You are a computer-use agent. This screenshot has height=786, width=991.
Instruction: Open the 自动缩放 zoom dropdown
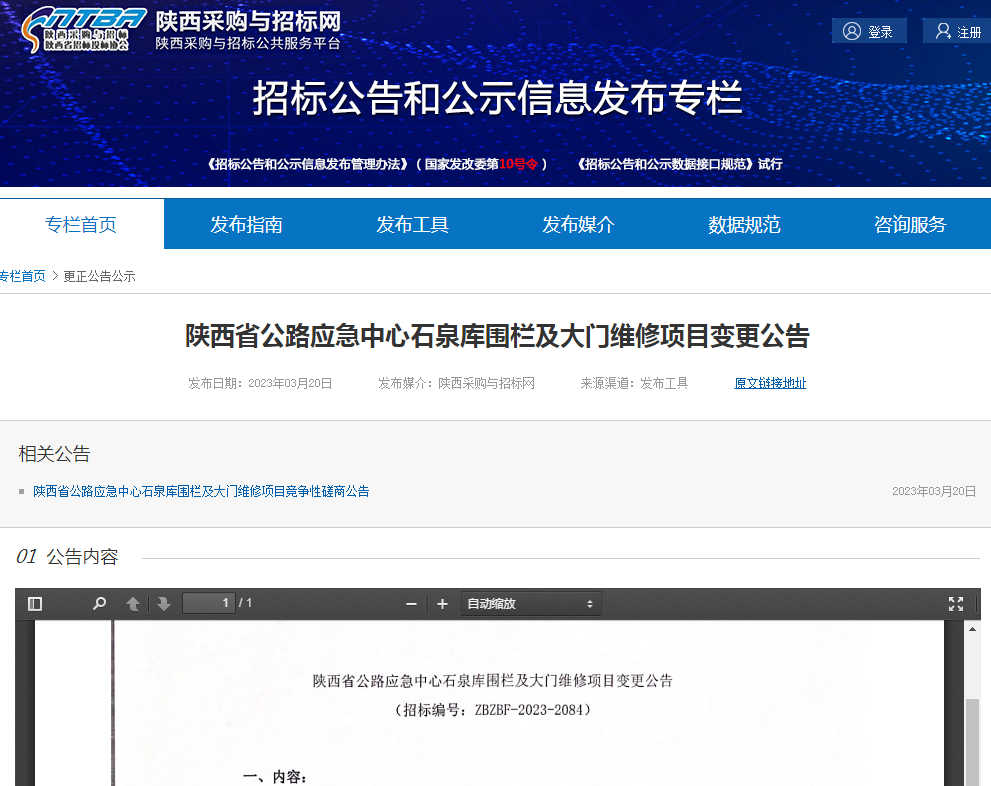coord(530,604)
